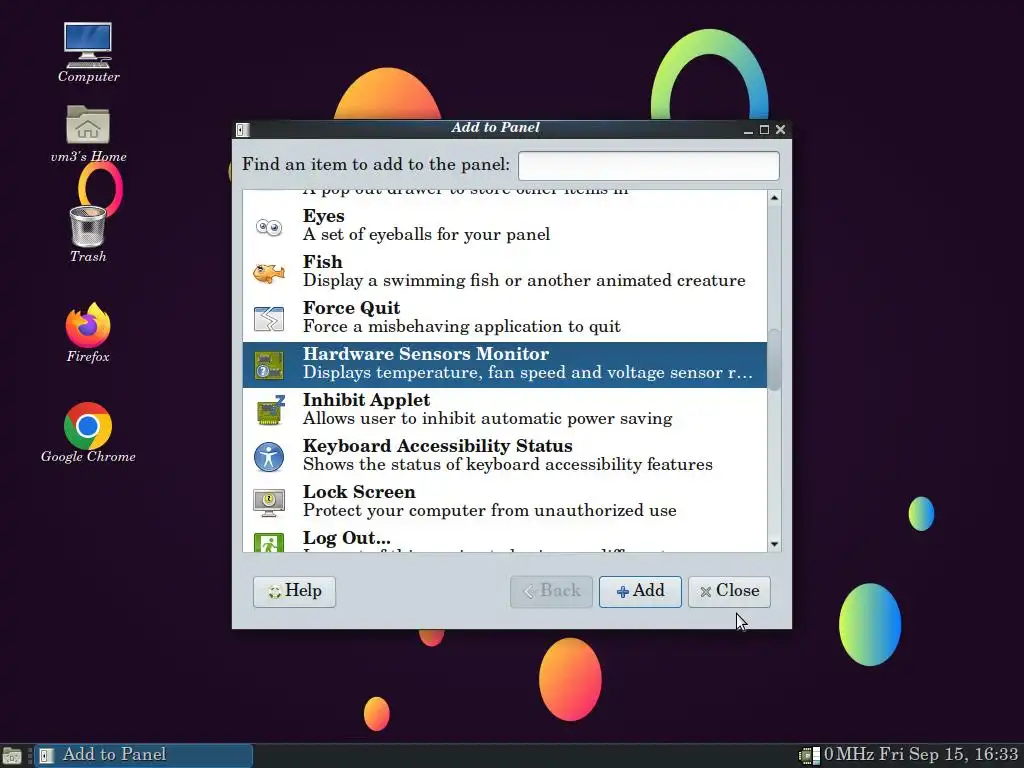Image resolution: width=1024 pixels, height=768 pixels.
Task: Click the Add button
Action: coord(640,592)
